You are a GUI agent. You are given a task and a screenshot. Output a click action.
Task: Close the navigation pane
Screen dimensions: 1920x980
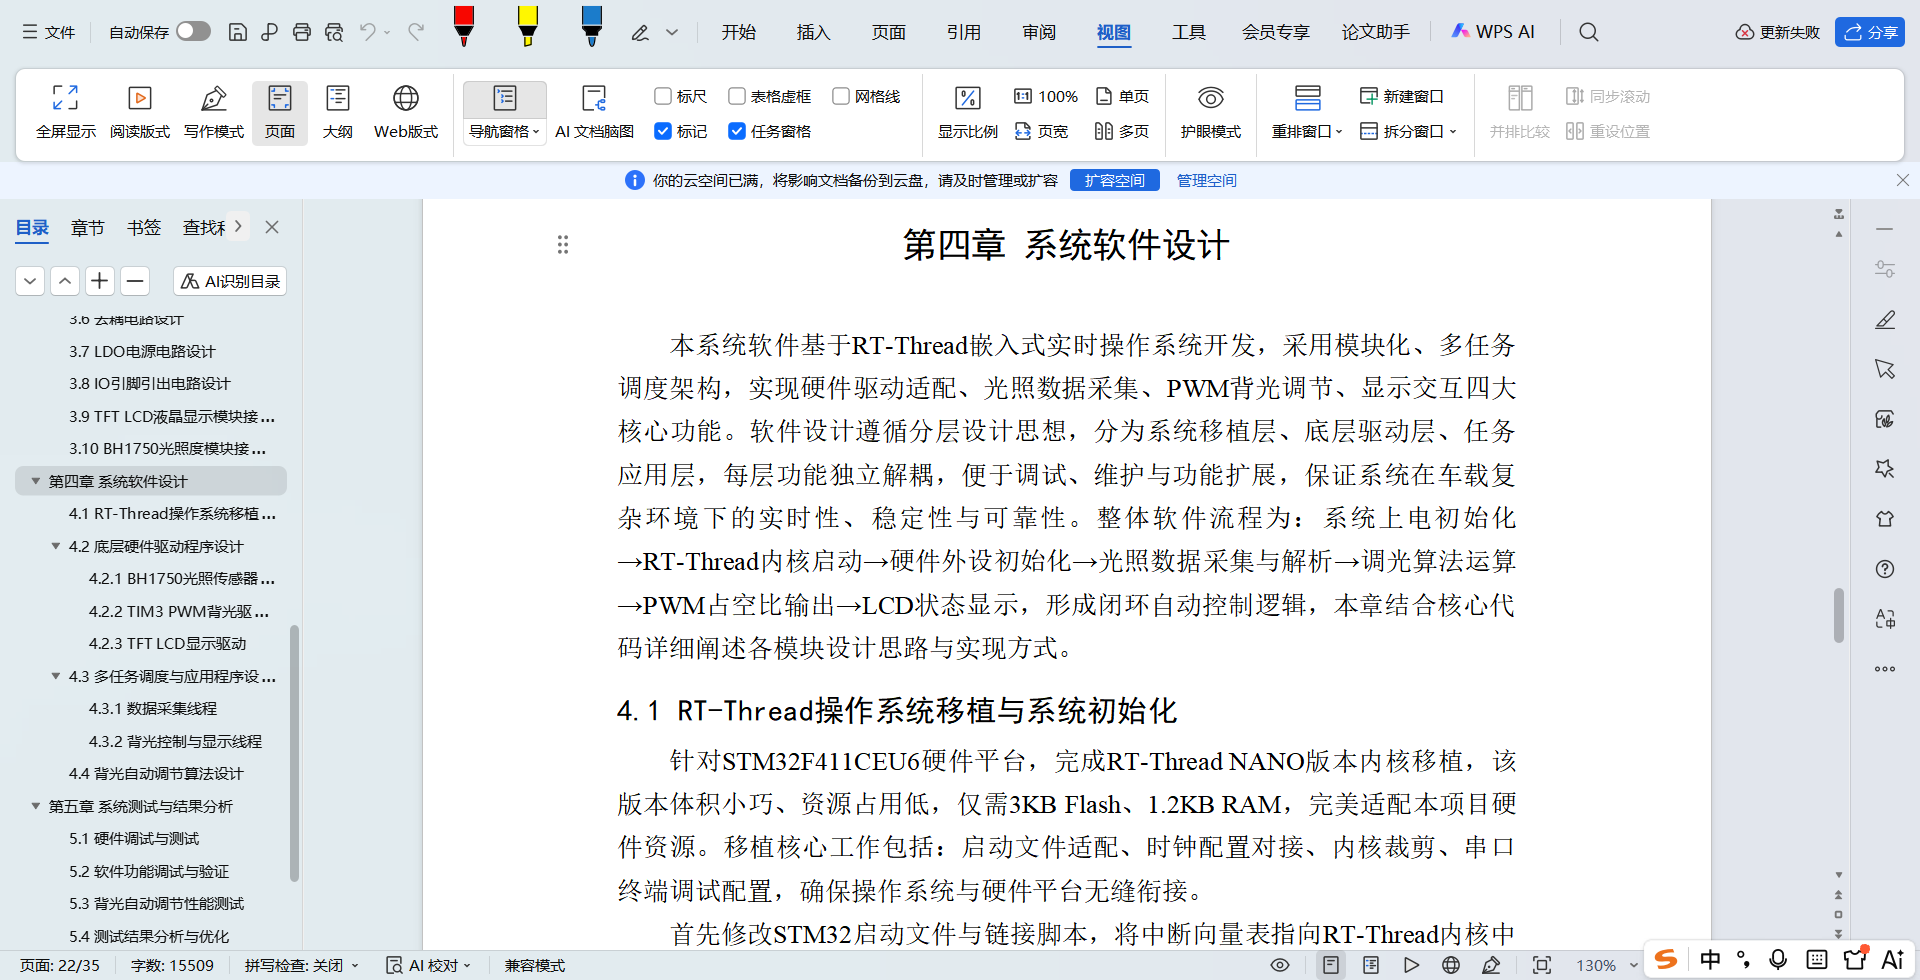tap(272, 227)
